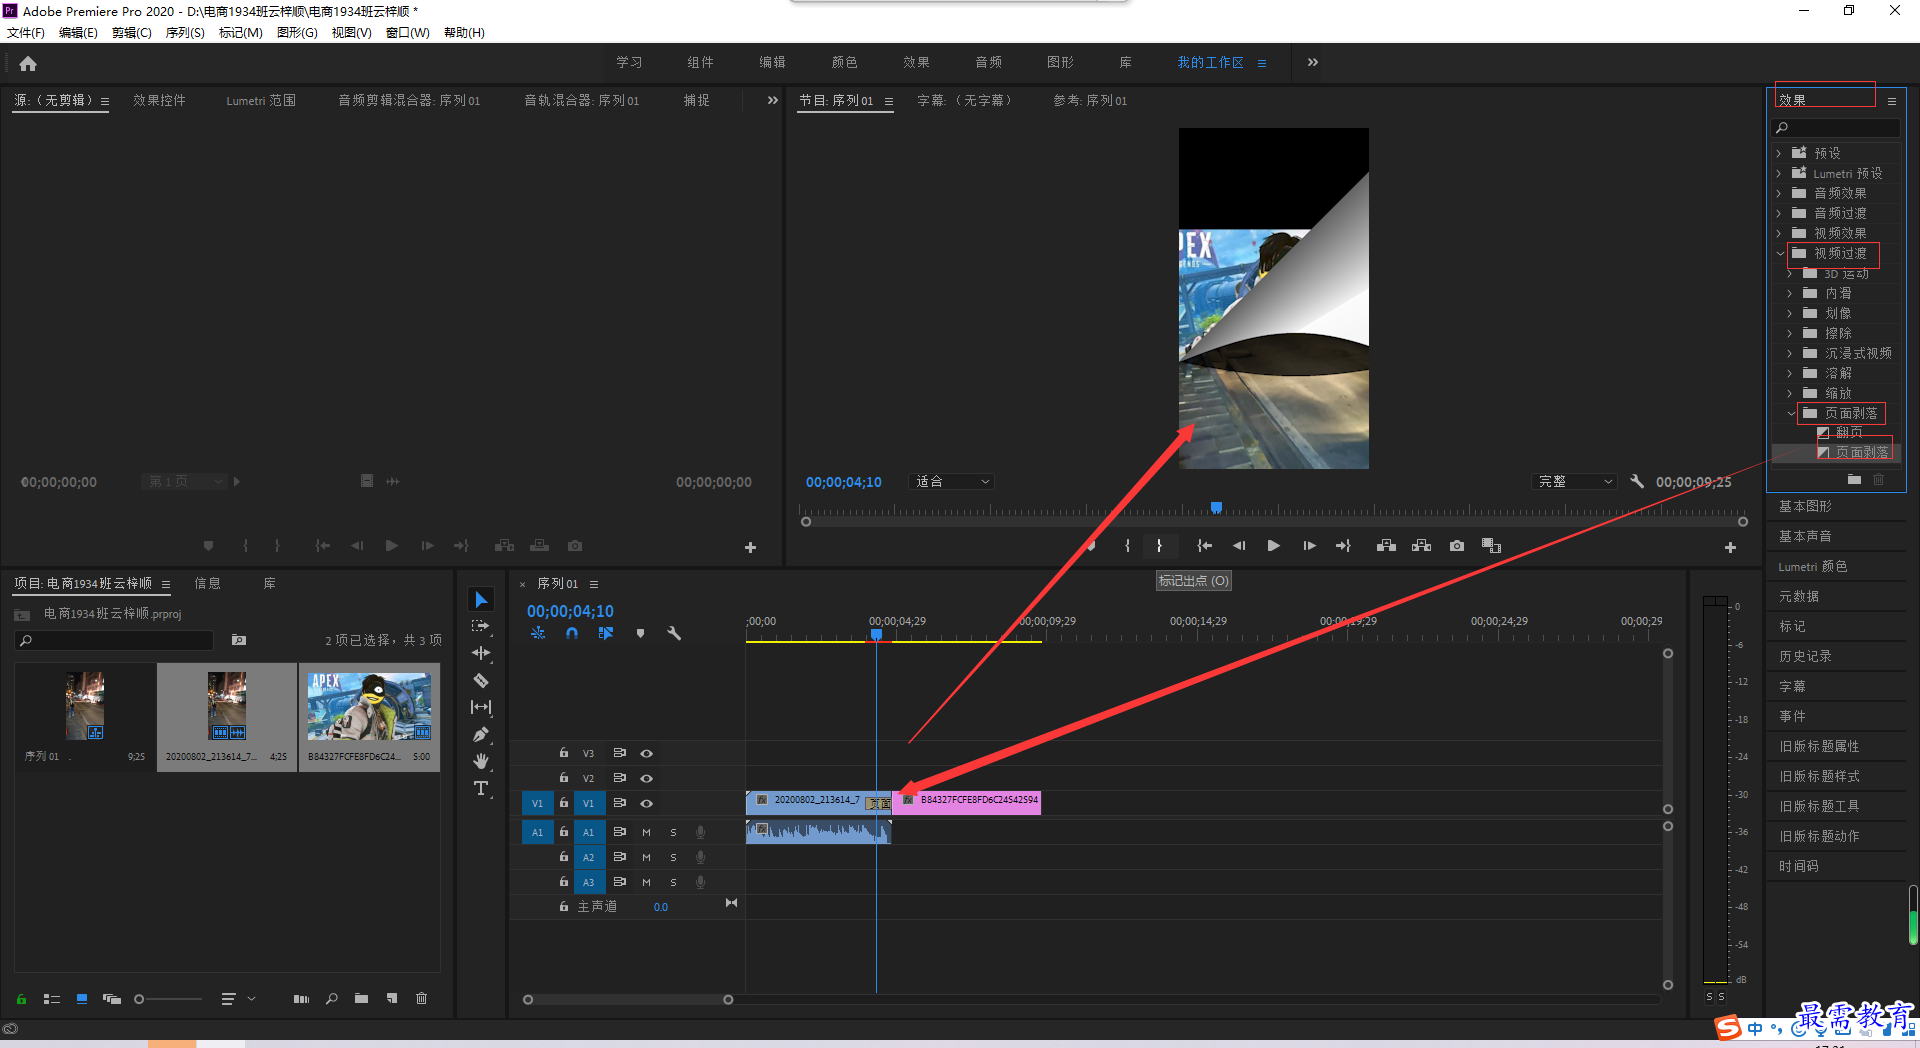Open the 文件(F) menu
Viewport: 1920px width, 1048px height.
pos(26,33)
